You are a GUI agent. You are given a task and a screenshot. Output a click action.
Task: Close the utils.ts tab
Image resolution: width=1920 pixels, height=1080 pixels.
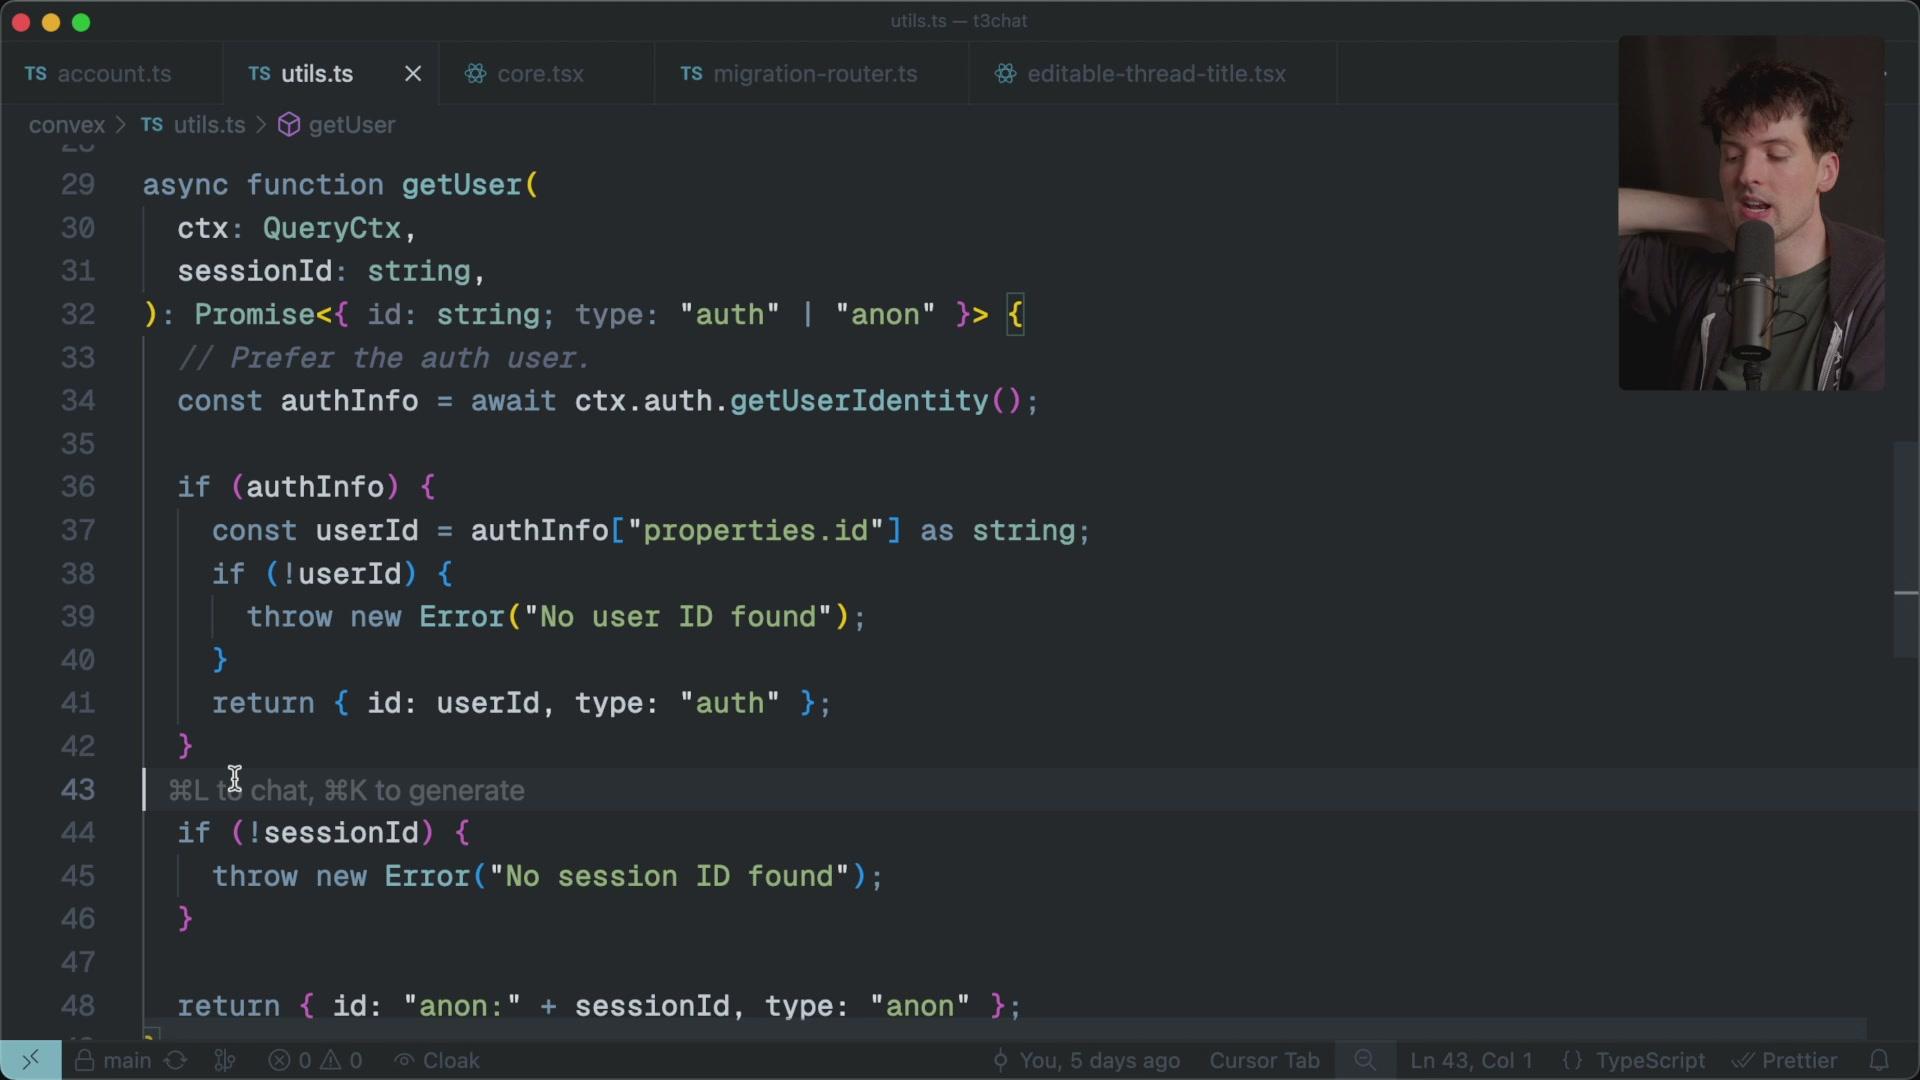413,74
